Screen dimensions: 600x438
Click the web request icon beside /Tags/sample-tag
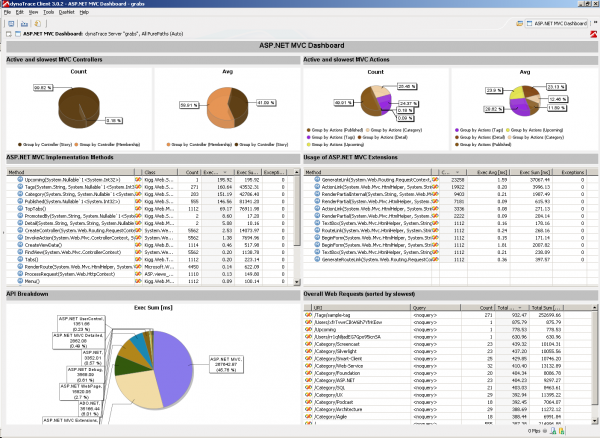click(308, 315)
